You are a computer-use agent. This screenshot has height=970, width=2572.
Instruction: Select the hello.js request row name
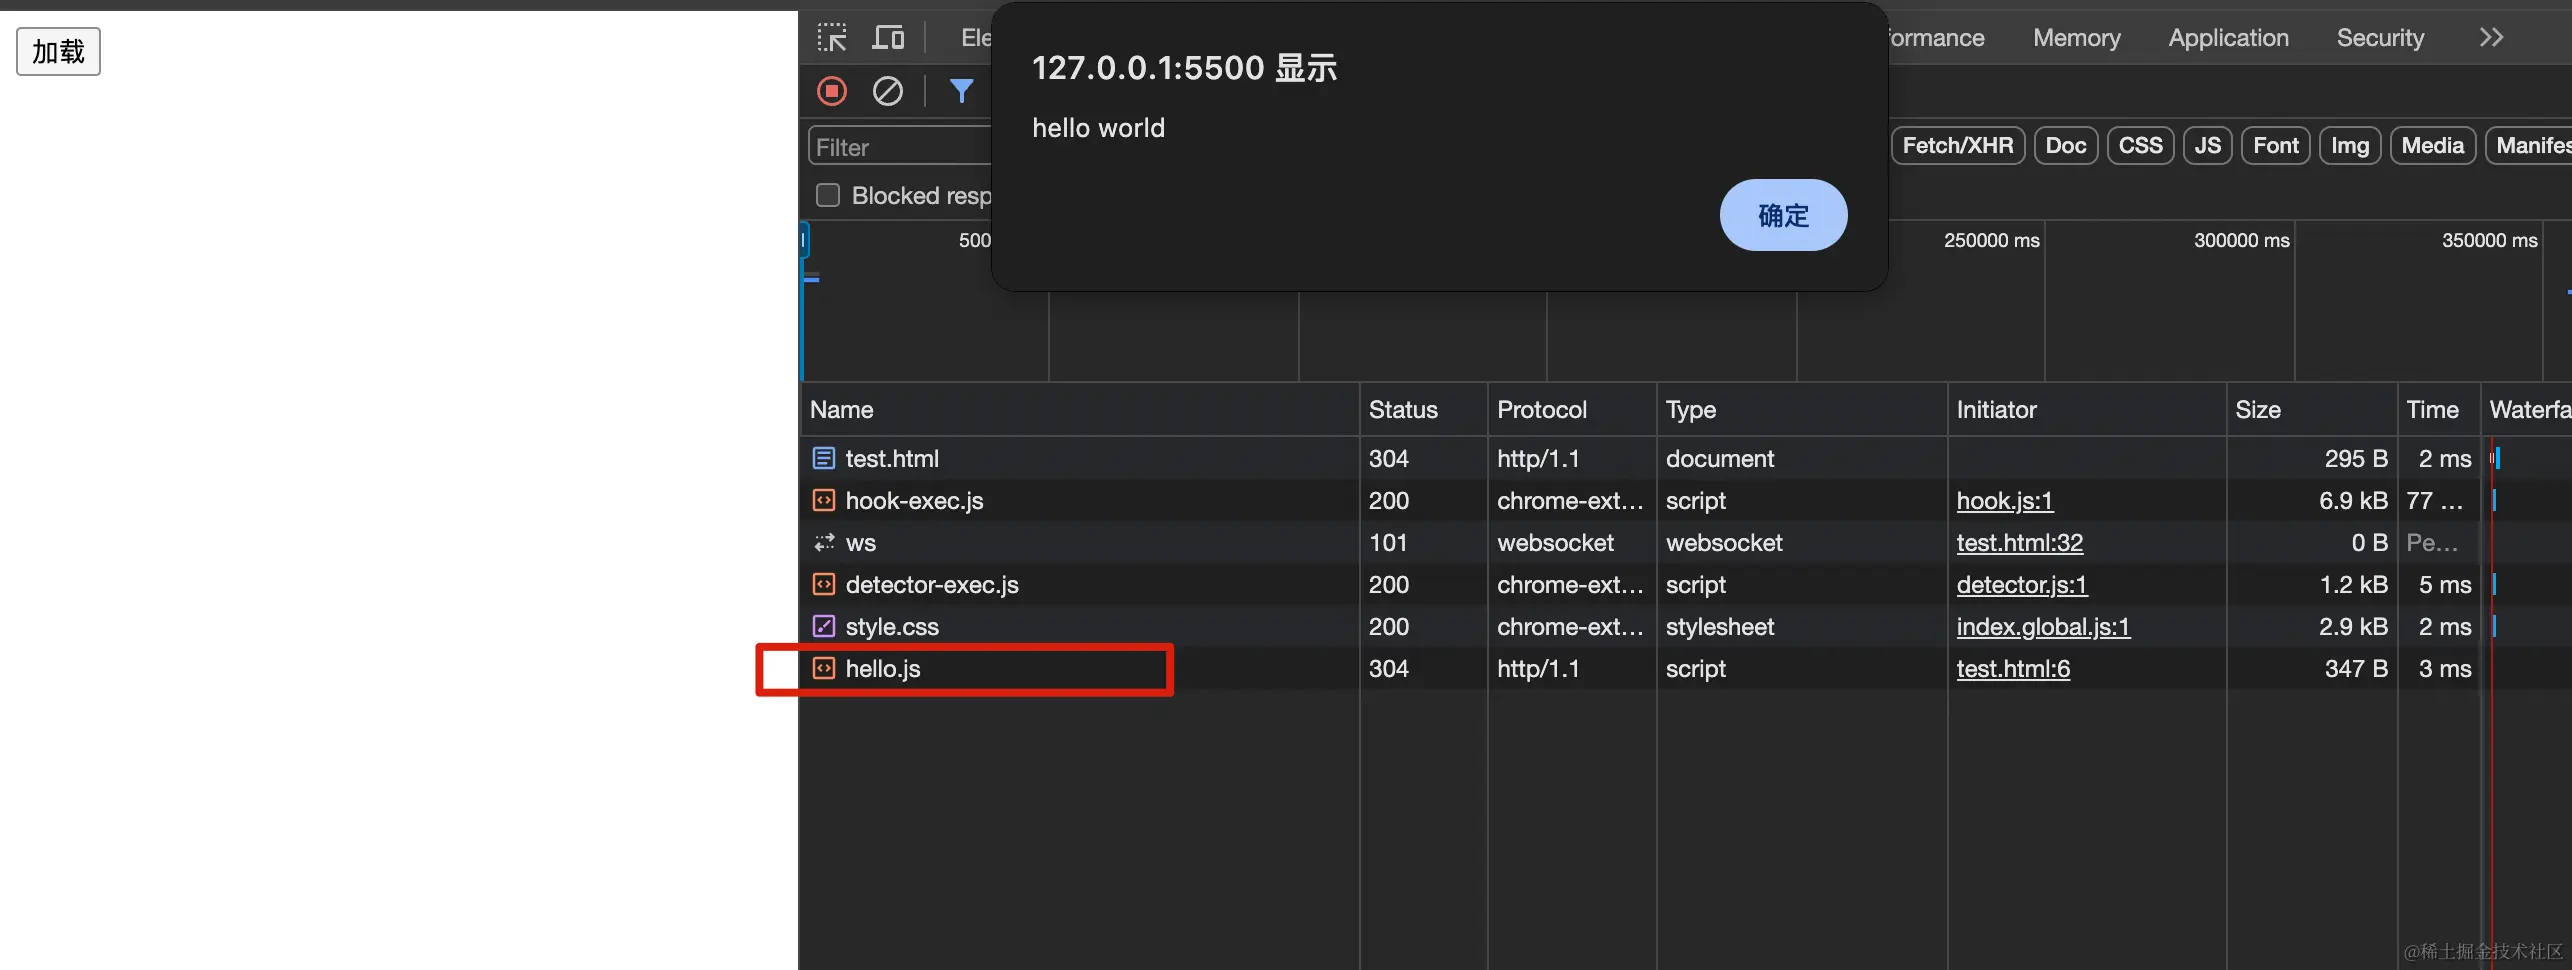[x=883, y=668]
